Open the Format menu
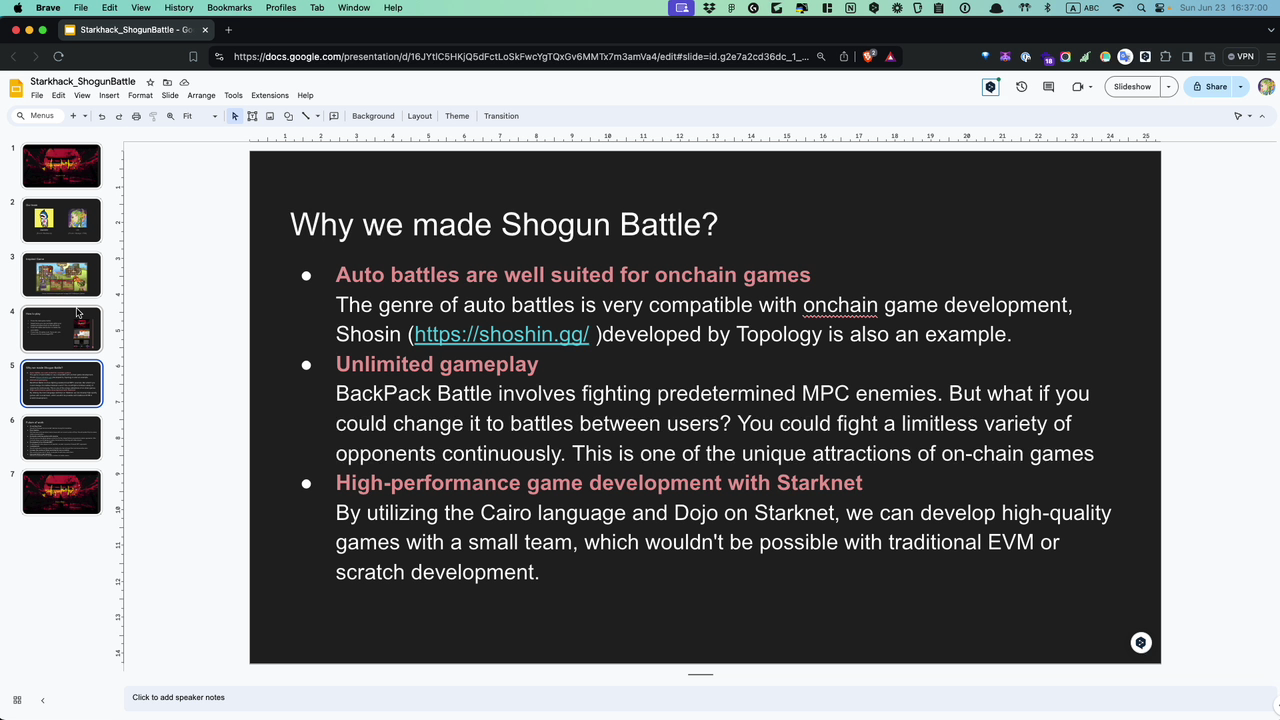Image resolution: width=1280 pixels, height=720 pixels. click(x=140, y=95)
